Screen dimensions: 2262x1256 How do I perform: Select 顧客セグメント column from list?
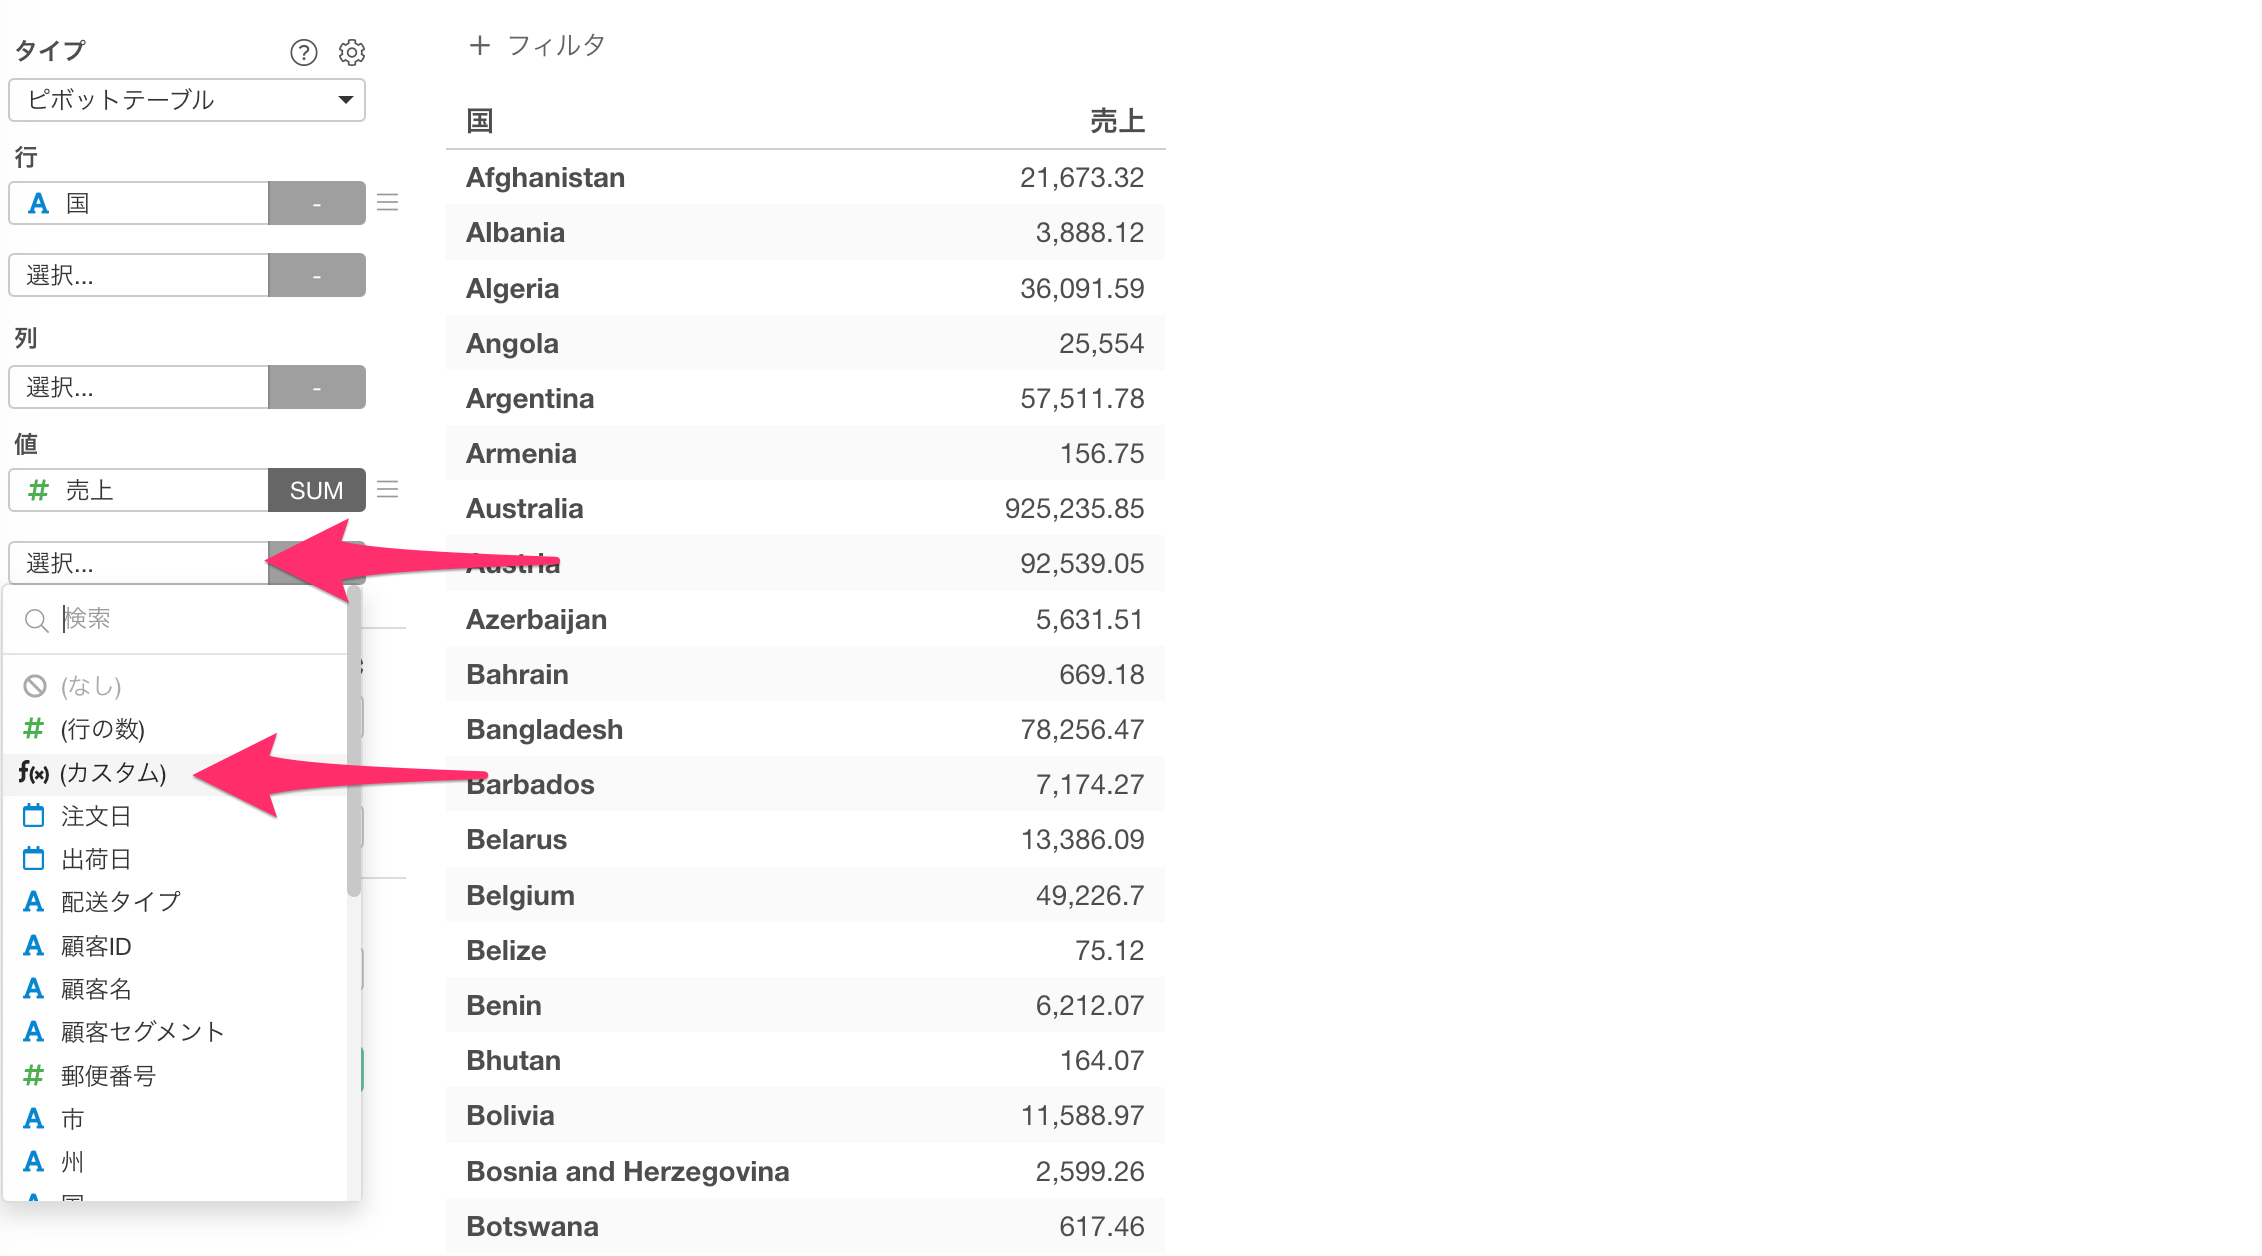(142, 1032)
